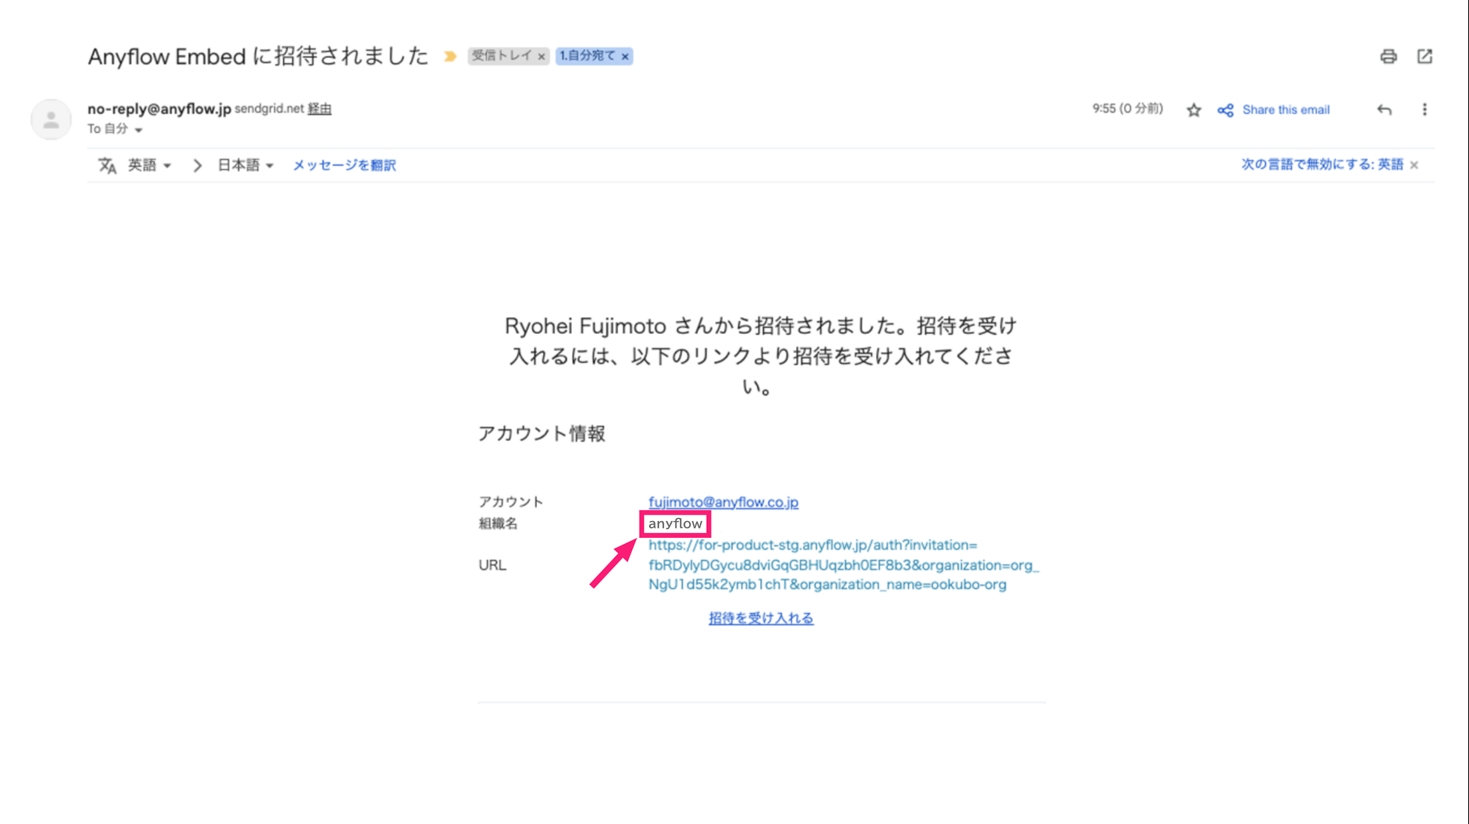Click 招待を受け入れる invitation link
The width and height of the screenshot is (1469, 824).
coord(760,618)
